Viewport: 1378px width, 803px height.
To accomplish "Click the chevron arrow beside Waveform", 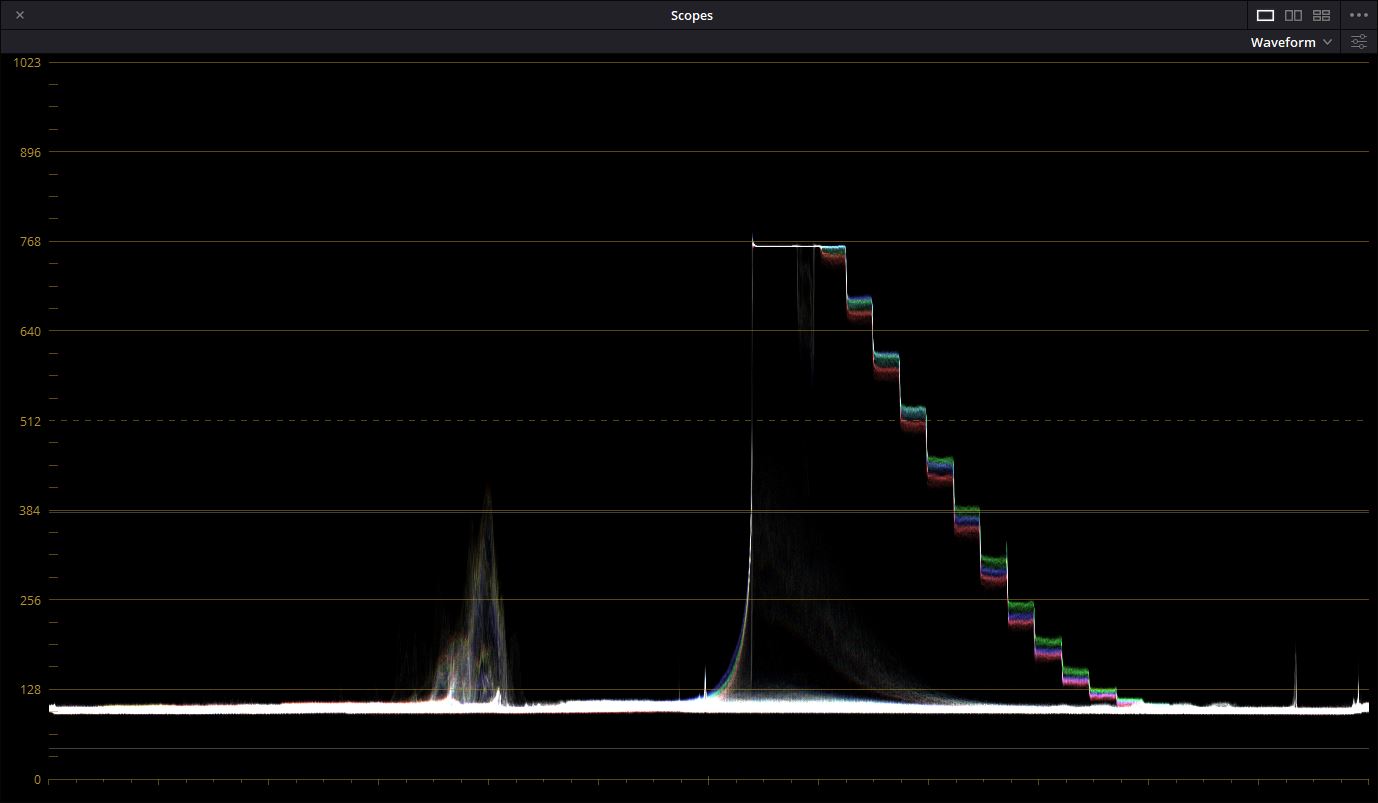I will (1327, 42).
